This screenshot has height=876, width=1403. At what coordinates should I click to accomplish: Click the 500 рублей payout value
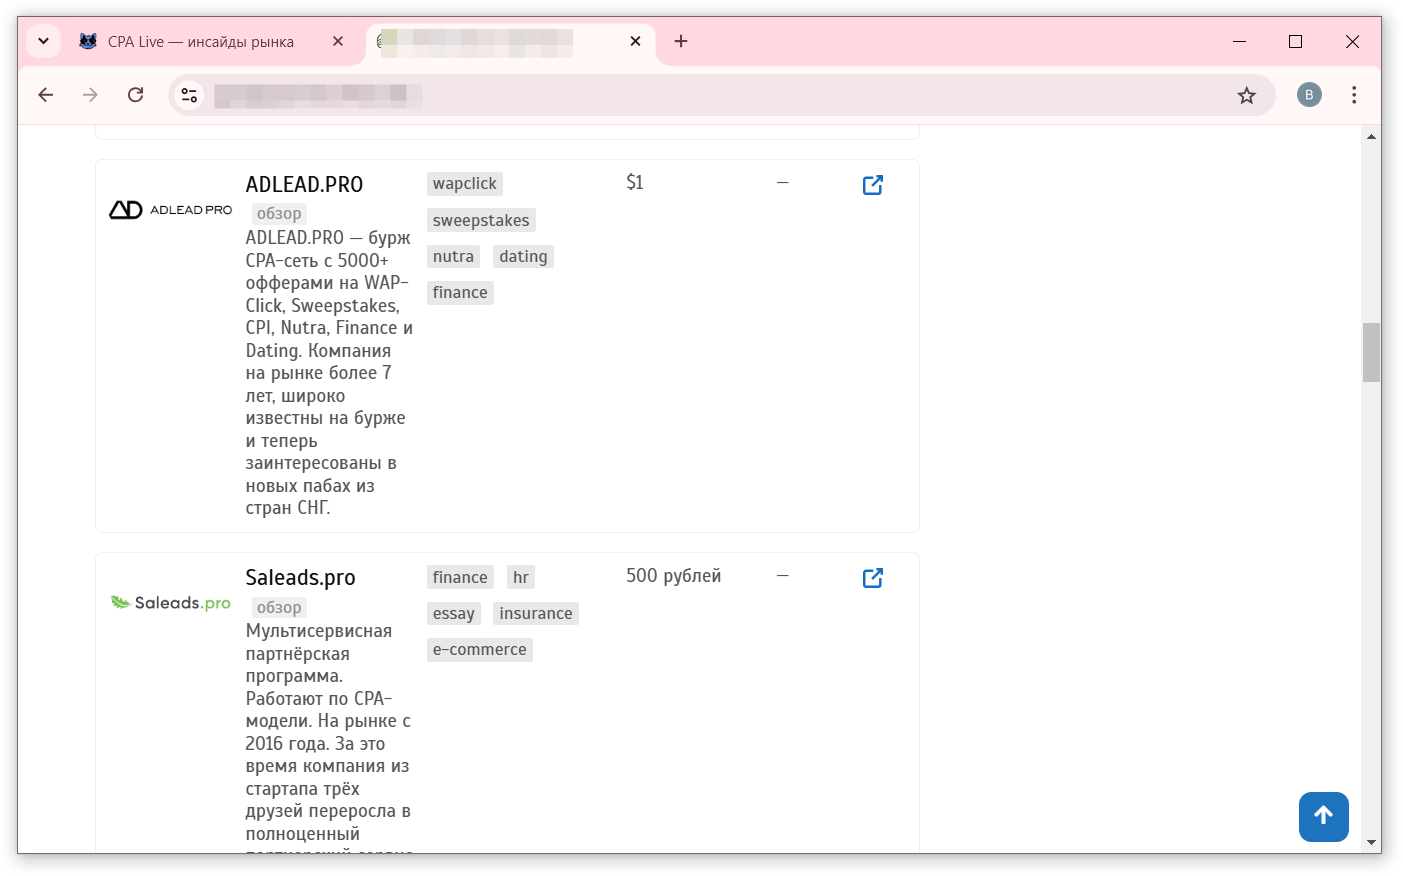coord(673,576)
